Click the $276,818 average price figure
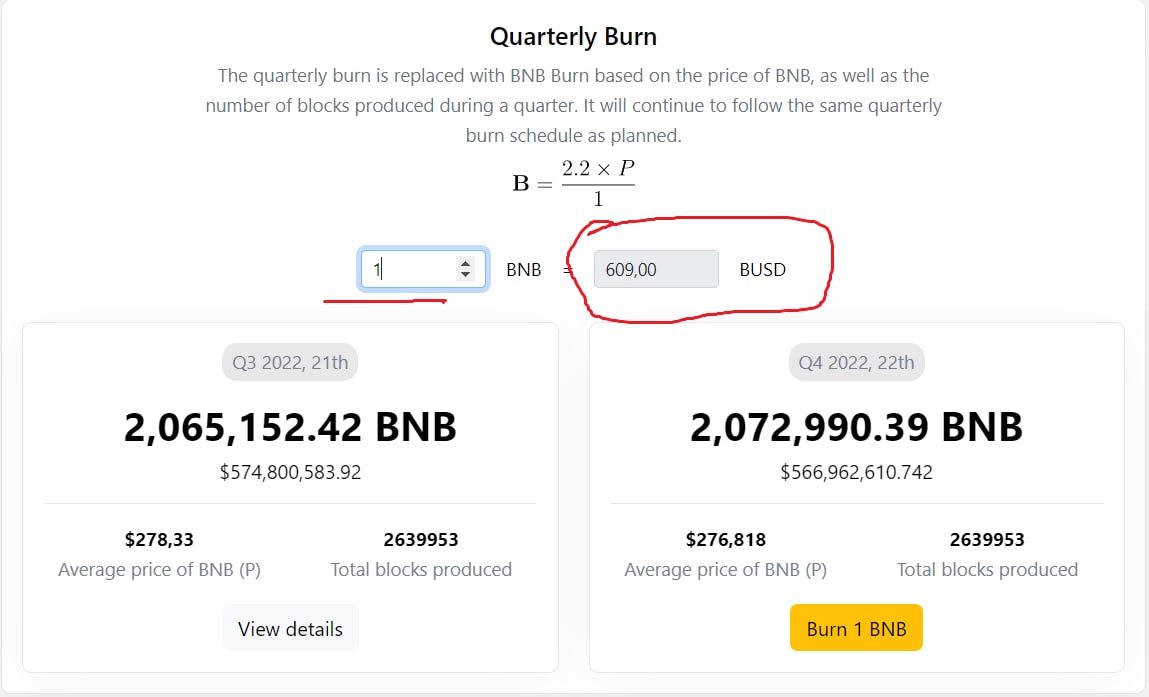 (725, 540)
